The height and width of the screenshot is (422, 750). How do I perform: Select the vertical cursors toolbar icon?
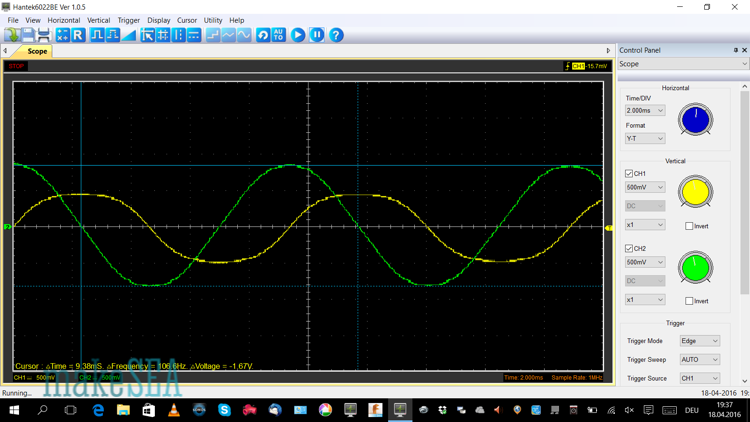tap(178, 35)
